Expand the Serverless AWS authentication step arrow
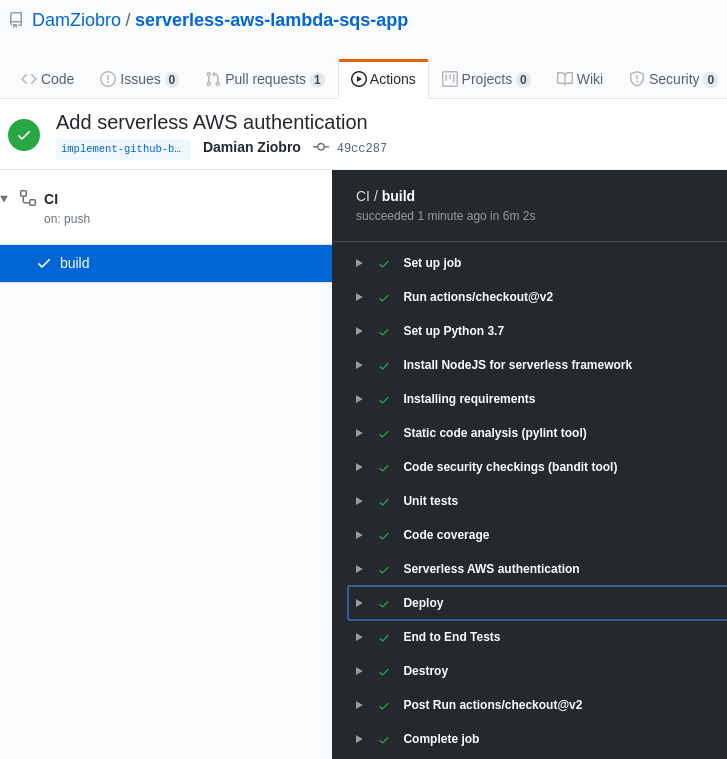The width and height of the screenshot is (727, 759). click(359, 569)
